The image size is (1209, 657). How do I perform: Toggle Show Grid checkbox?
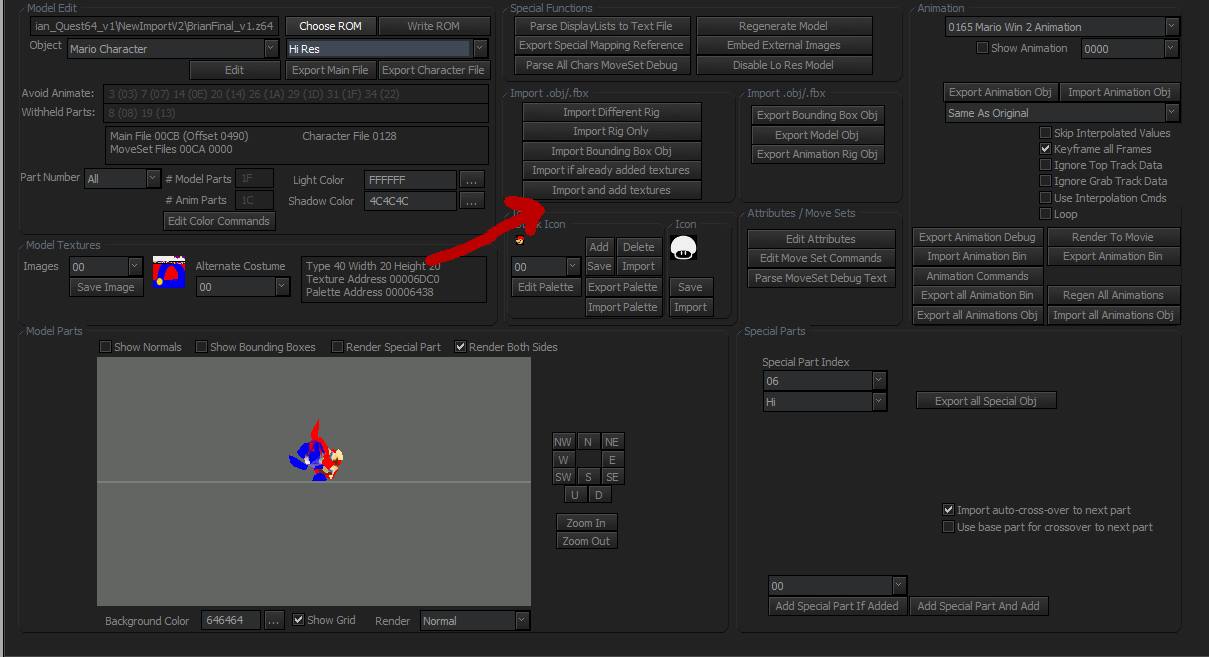(x=299, y=620)
